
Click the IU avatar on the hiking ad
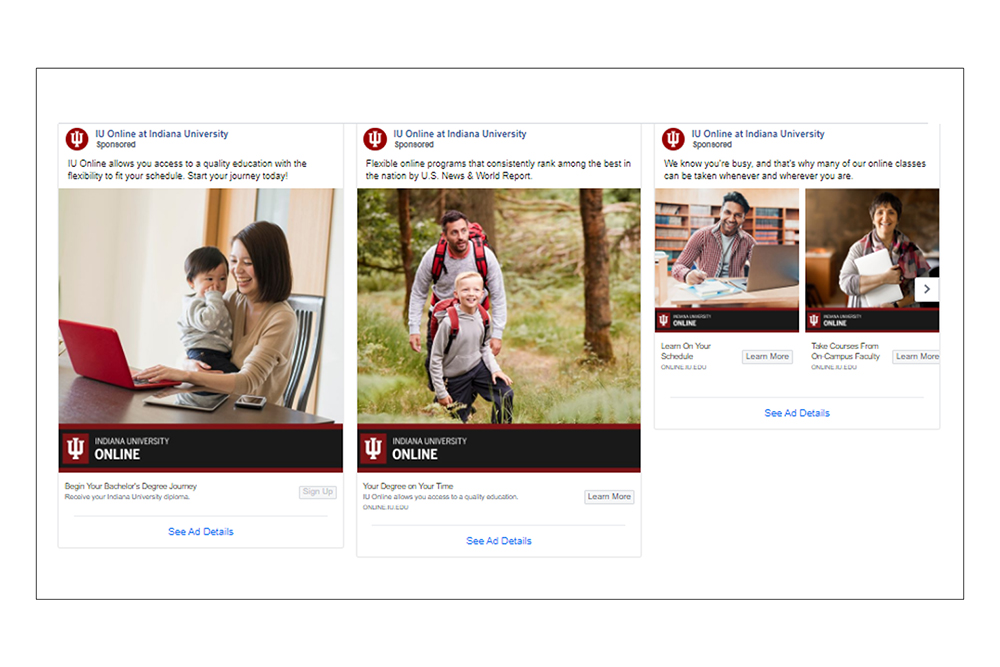[x=375, y=138]
